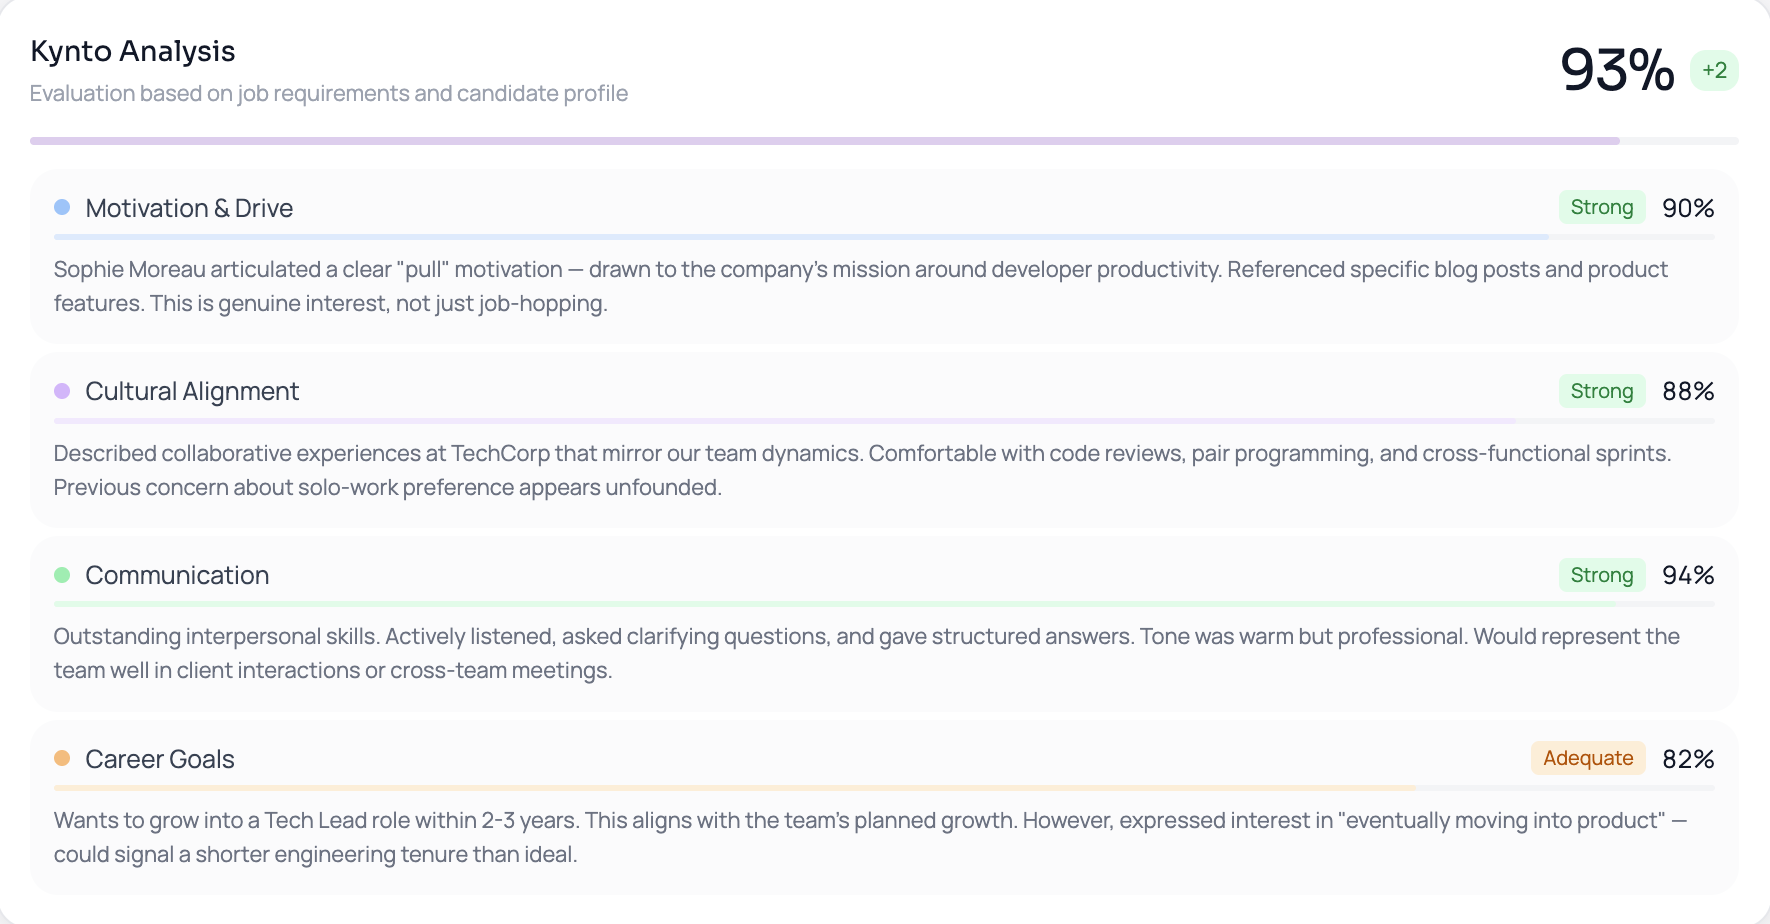
Task: Click the Adequate badge for Career Goals
Action: 1588,759
